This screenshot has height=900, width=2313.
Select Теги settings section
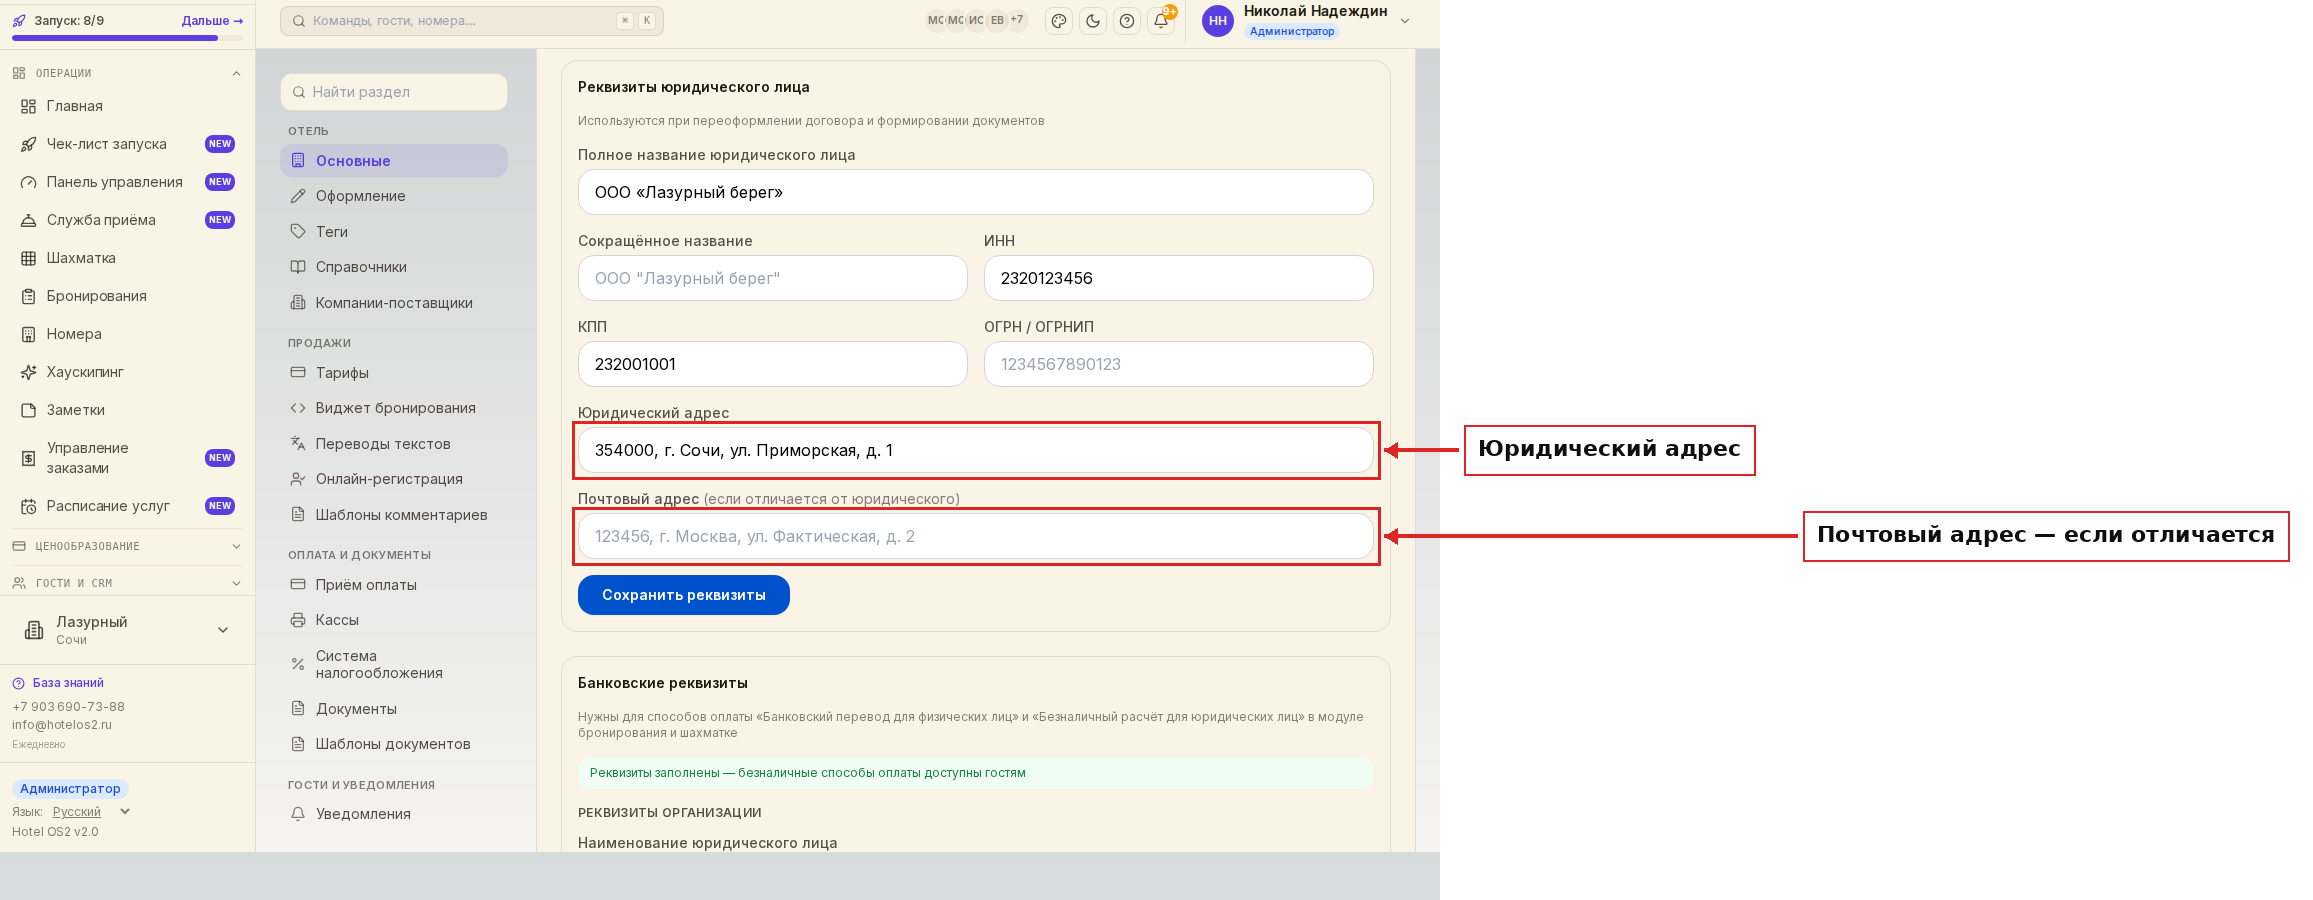tap(394, 232)
